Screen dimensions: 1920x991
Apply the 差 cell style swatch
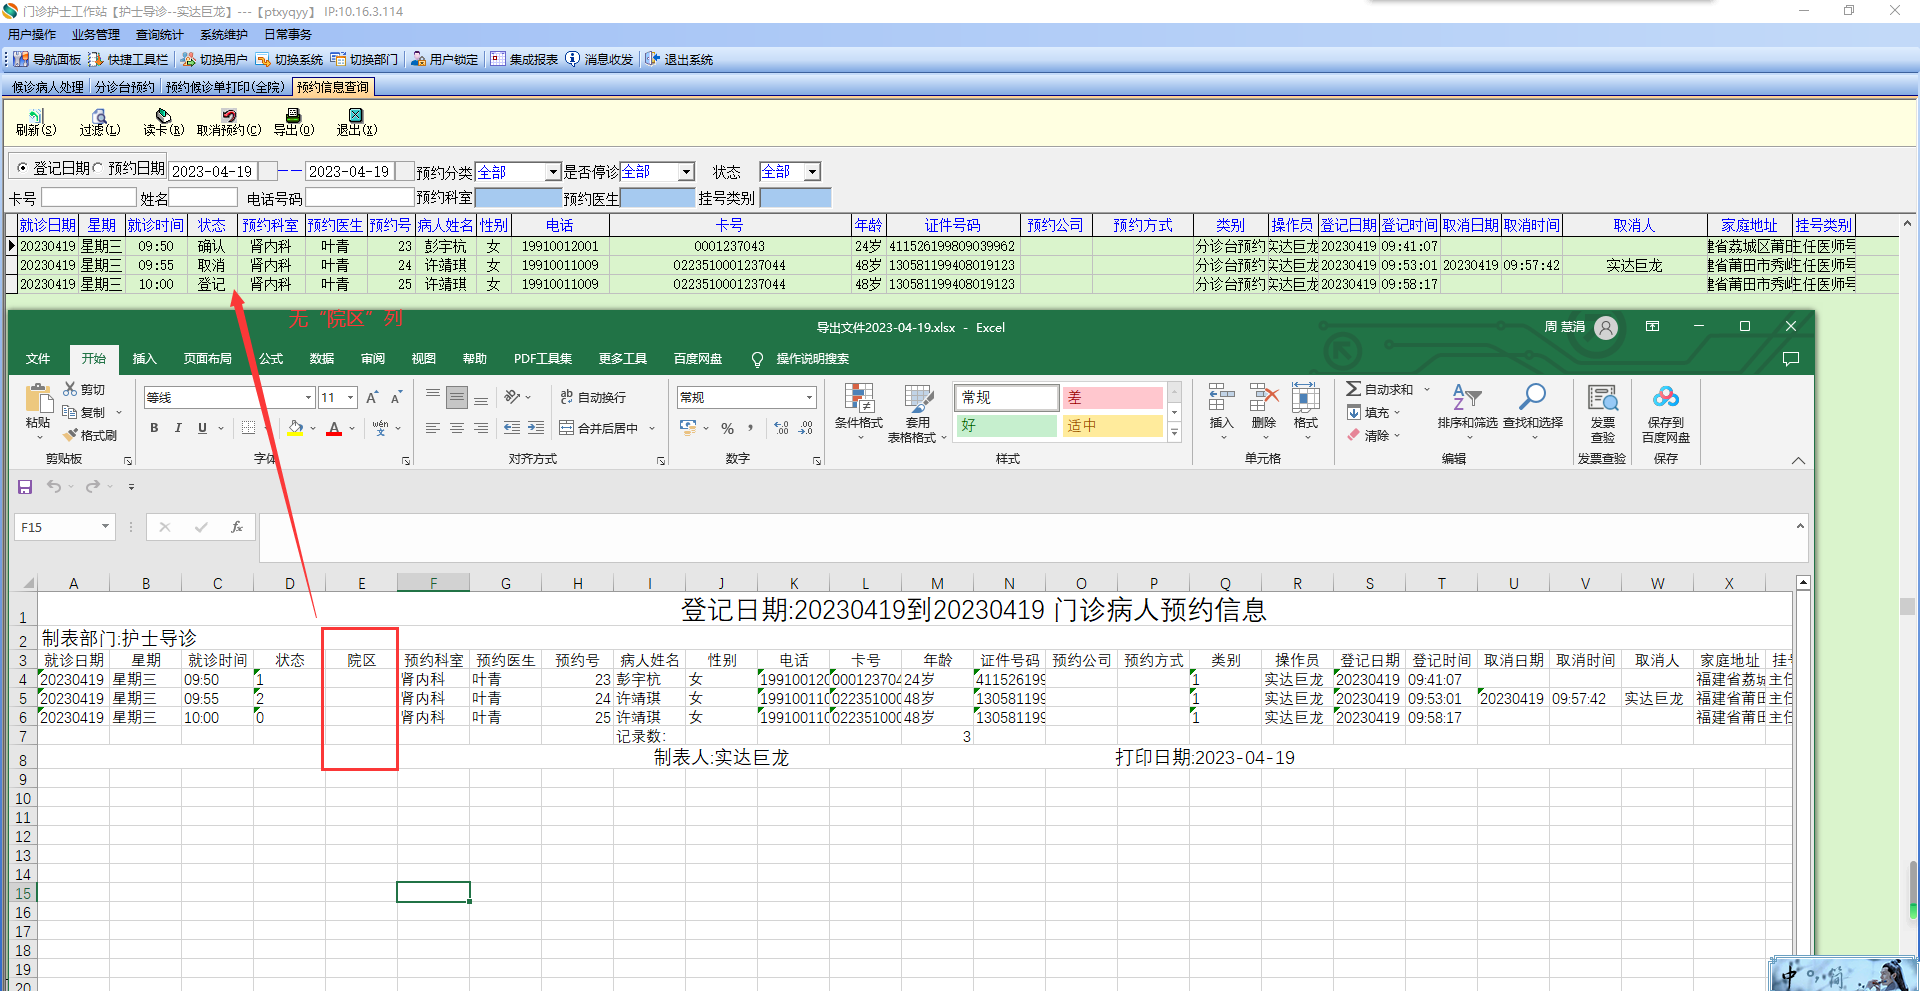(x=1112, y=397)
